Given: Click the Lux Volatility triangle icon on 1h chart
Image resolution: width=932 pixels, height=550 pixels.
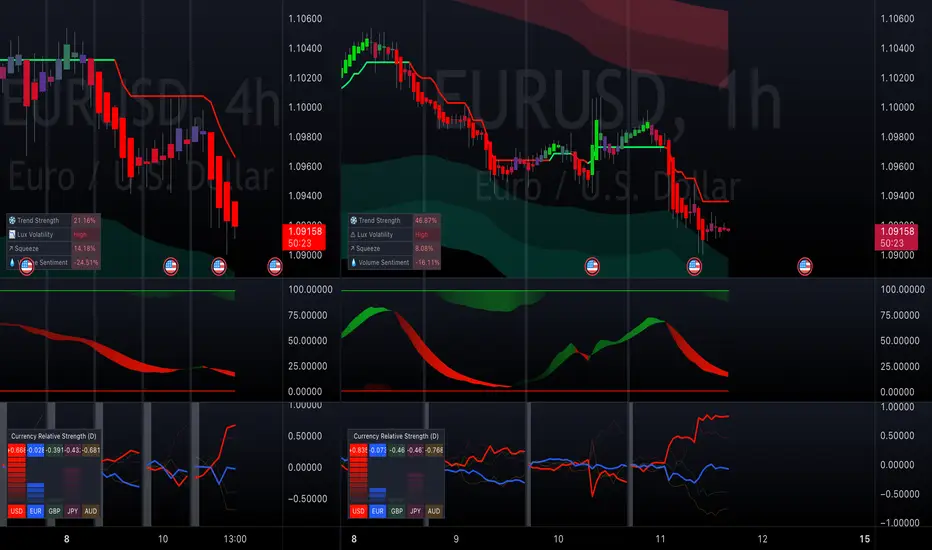Looking at the screenshot, I should (x=353, y=235).
